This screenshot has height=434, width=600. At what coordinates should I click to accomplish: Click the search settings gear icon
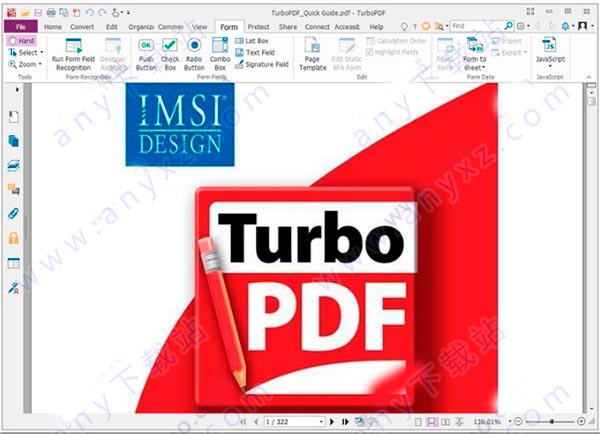pyautogui.click(x=520, y=26)
